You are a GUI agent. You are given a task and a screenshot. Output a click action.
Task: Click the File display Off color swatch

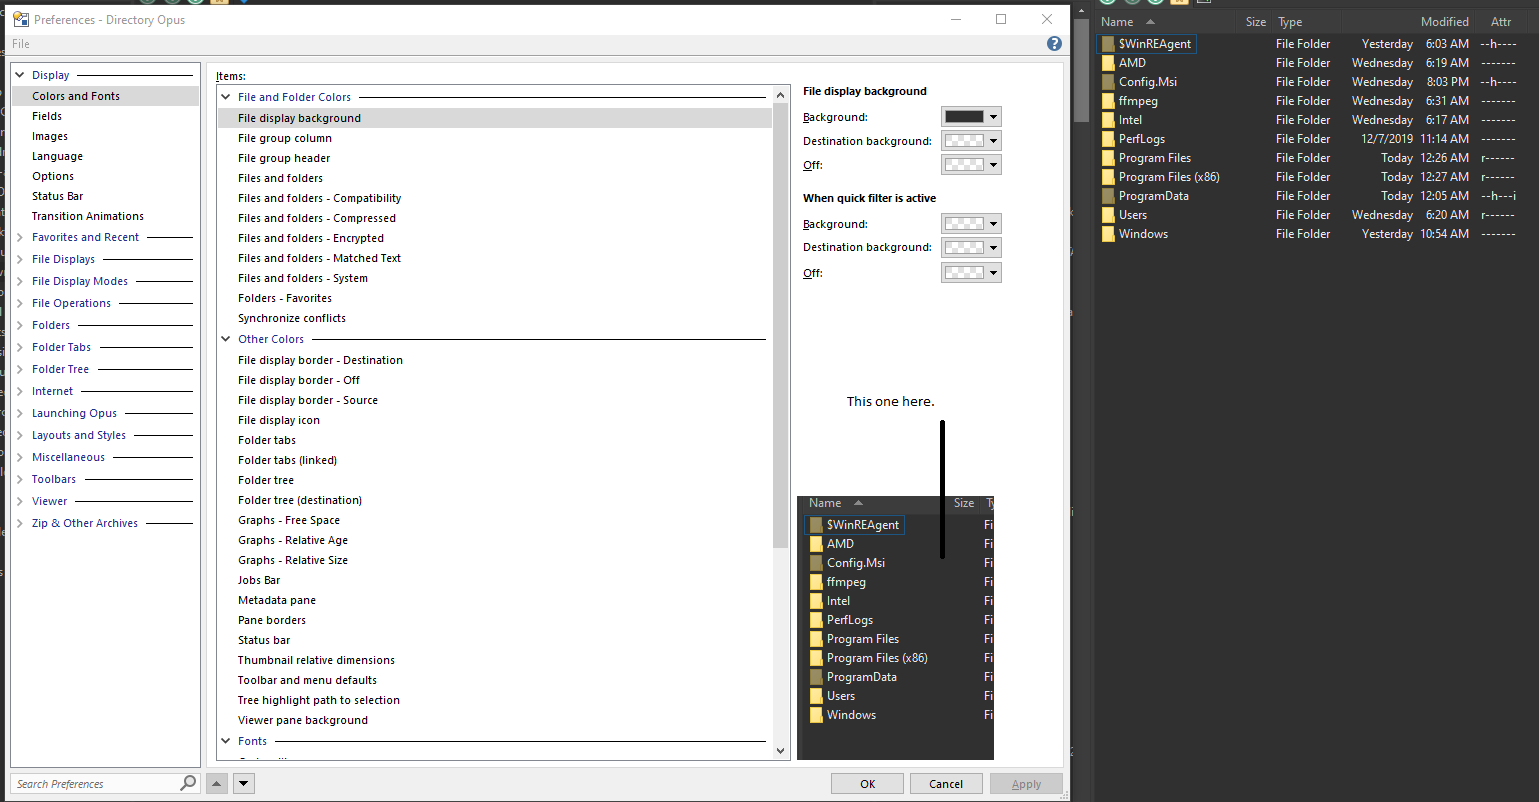[964, 165]
